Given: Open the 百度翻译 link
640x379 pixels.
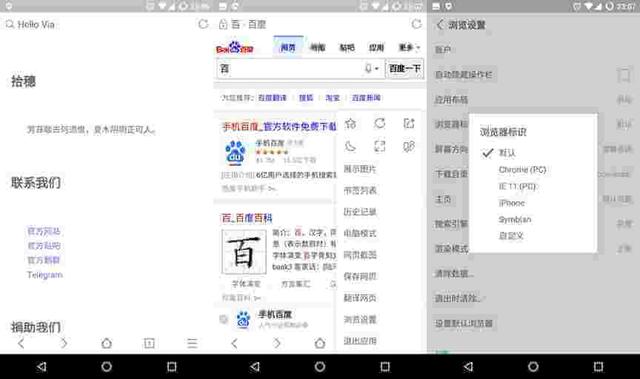Looking at the screenshot, I should click(x=272, y=98).
